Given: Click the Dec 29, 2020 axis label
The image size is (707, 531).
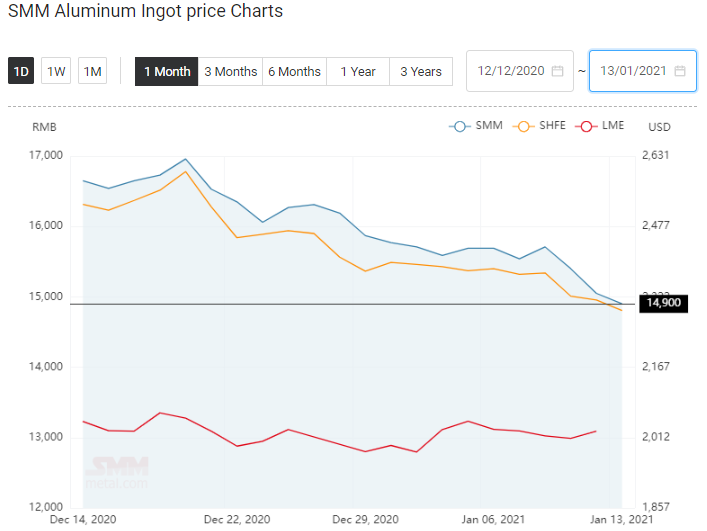Looking at the screenshot, I should pyautogui.click(x=365, y=519).
